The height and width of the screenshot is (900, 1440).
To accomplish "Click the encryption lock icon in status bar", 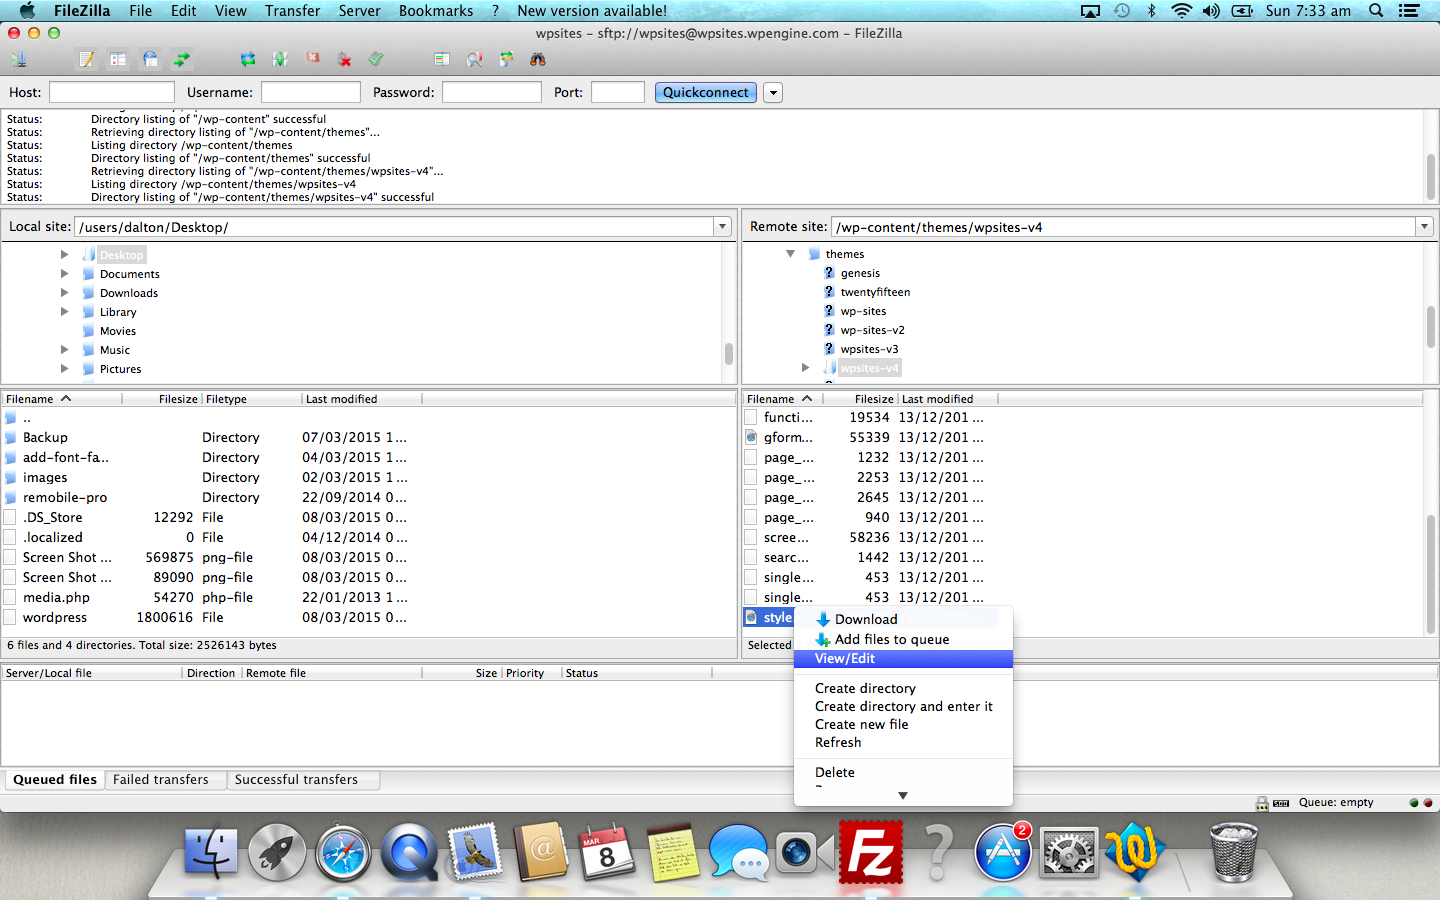I will pyautogui.click(x=1262, y=803).
